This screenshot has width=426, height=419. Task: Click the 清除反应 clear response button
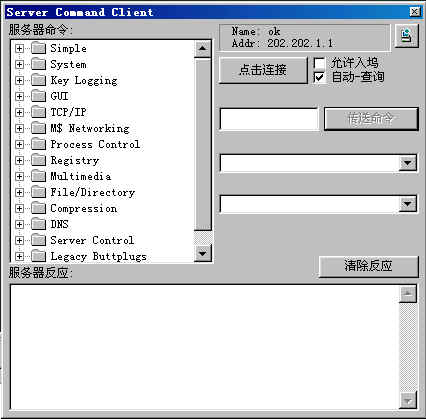368,266
